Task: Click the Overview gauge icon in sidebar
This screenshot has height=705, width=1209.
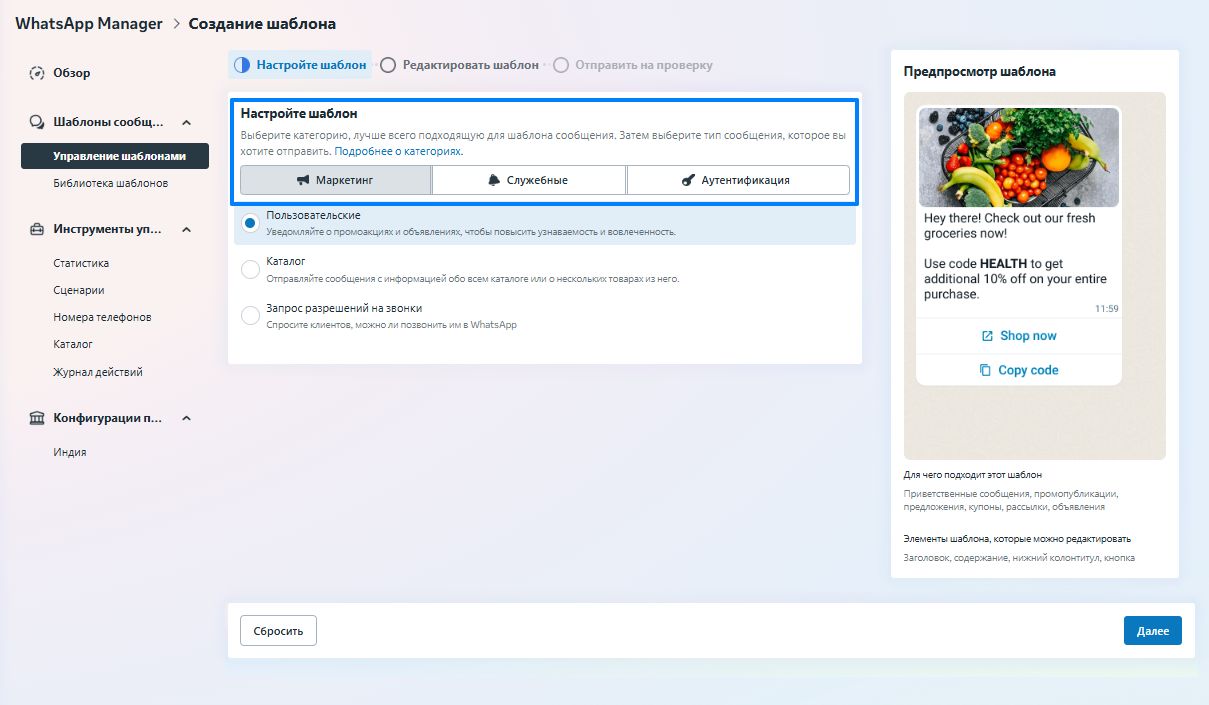Action: [37, 73]
